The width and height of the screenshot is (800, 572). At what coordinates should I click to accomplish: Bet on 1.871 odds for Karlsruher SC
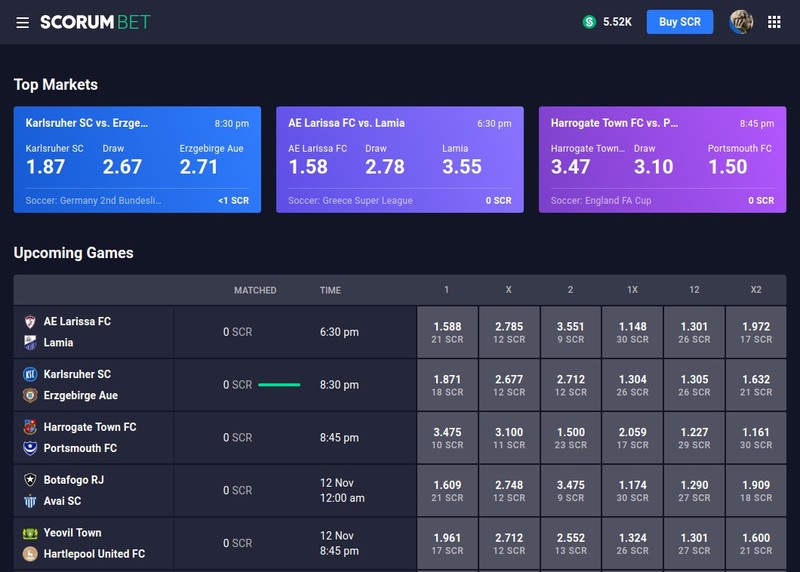(x=447, y=385)
